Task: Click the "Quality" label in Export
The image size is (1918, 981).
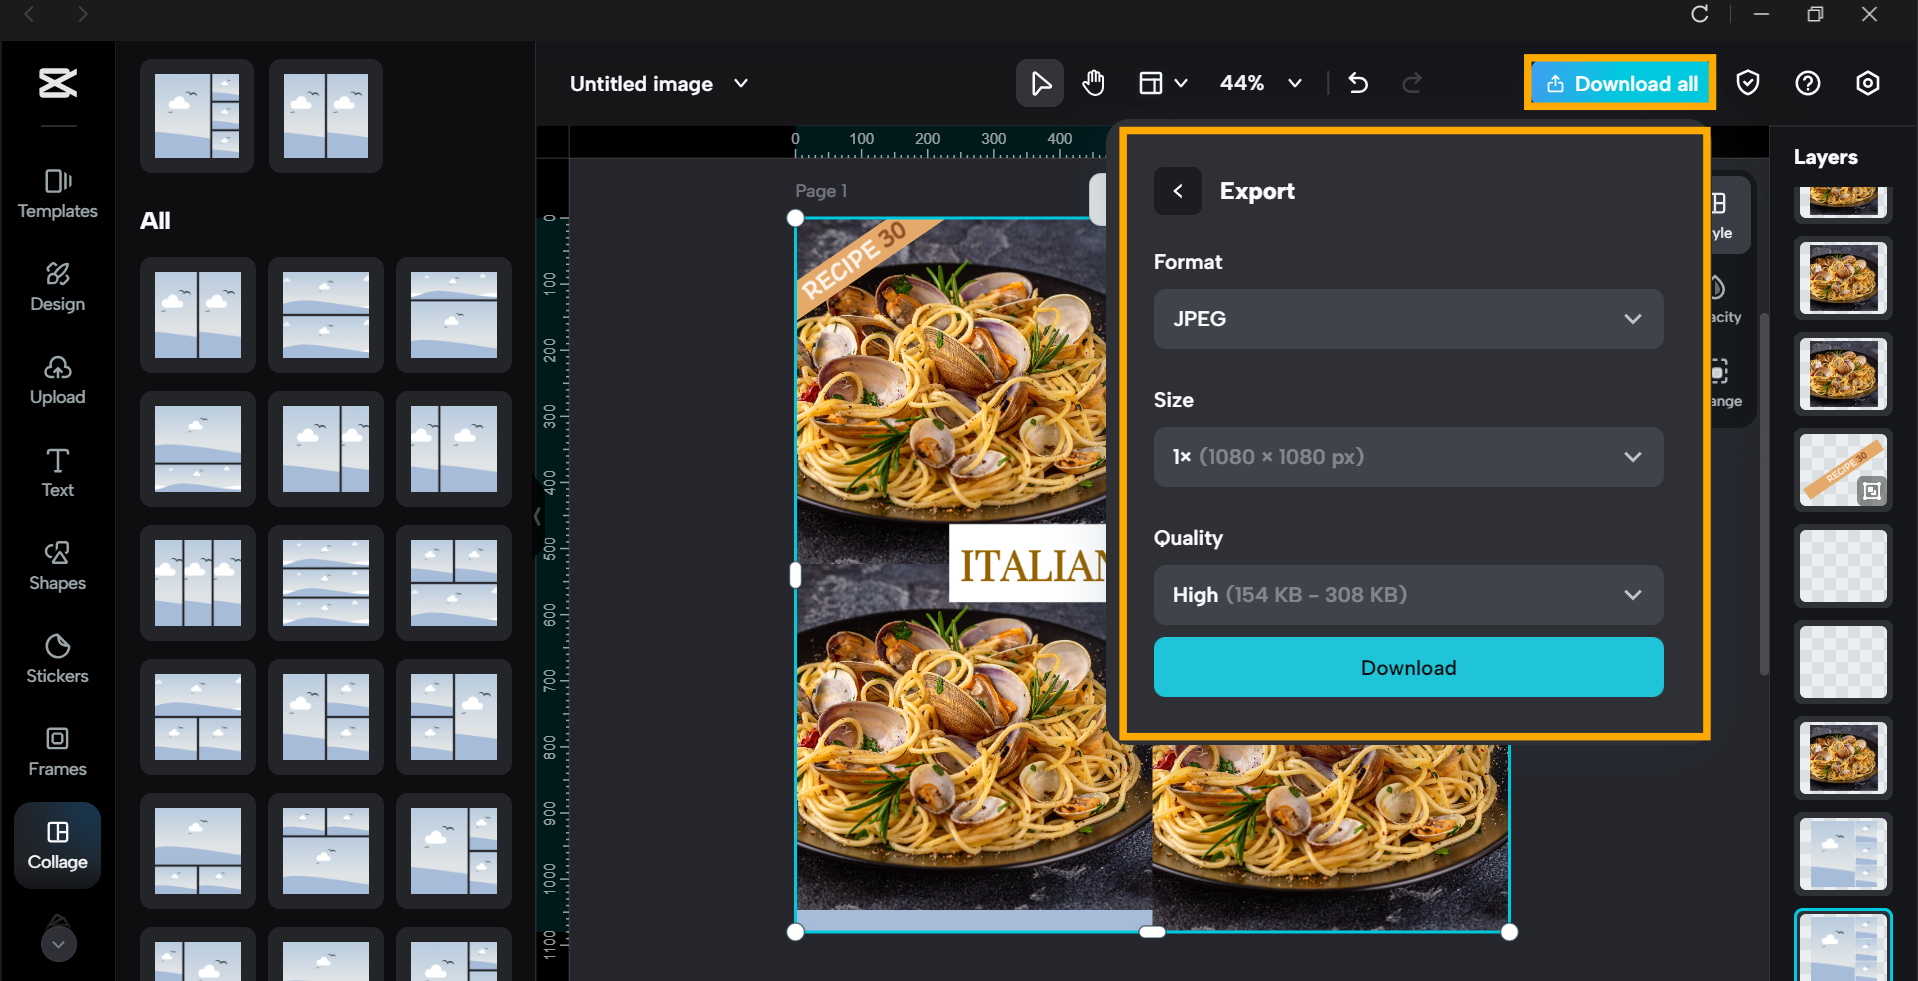Action: click(x=1188, y=538)
